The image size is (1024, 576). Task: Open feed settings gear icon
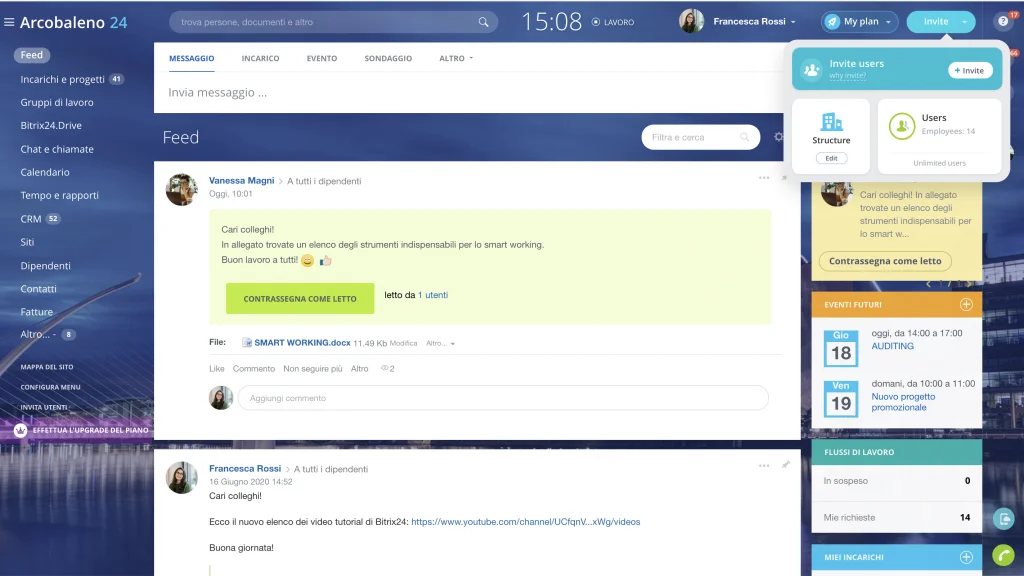778,137
